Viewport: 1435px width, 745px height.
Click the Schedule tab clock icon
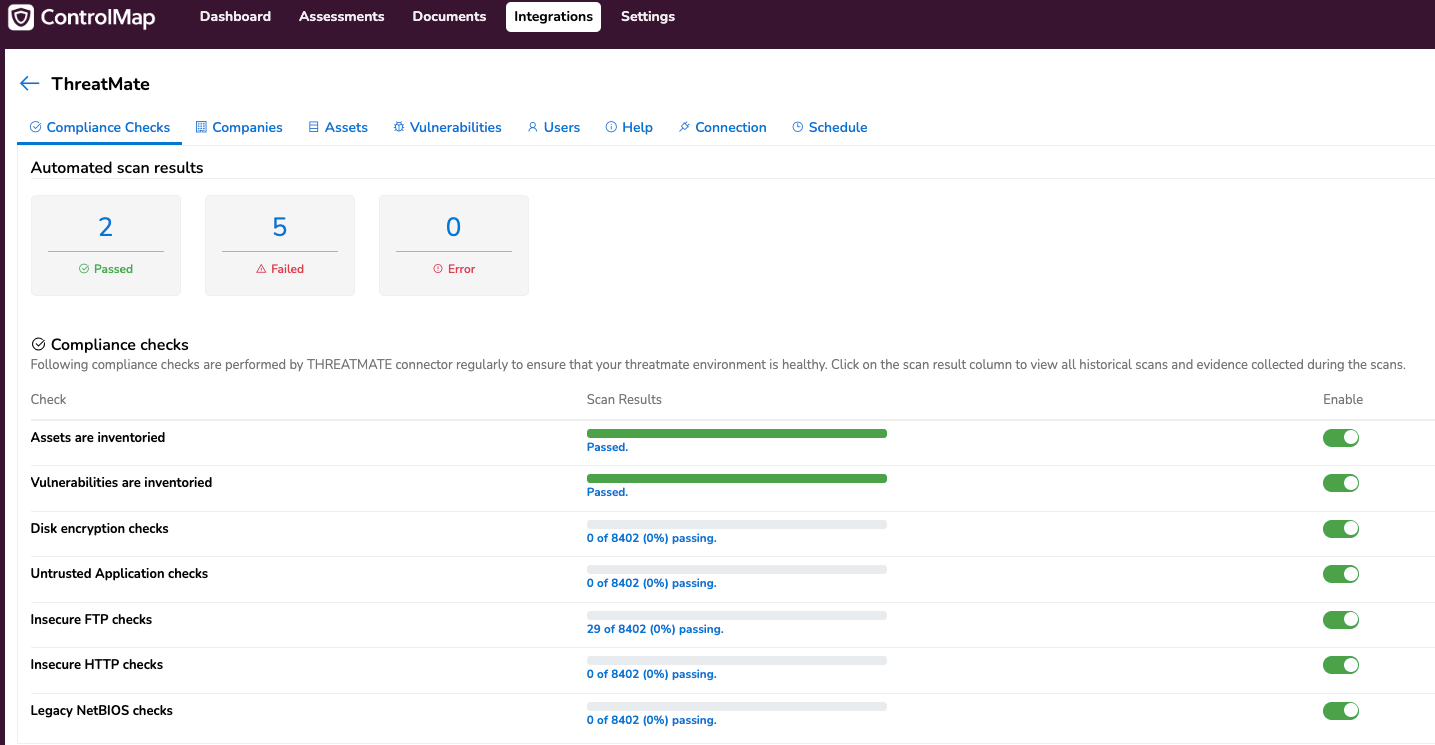pos(798,127)
